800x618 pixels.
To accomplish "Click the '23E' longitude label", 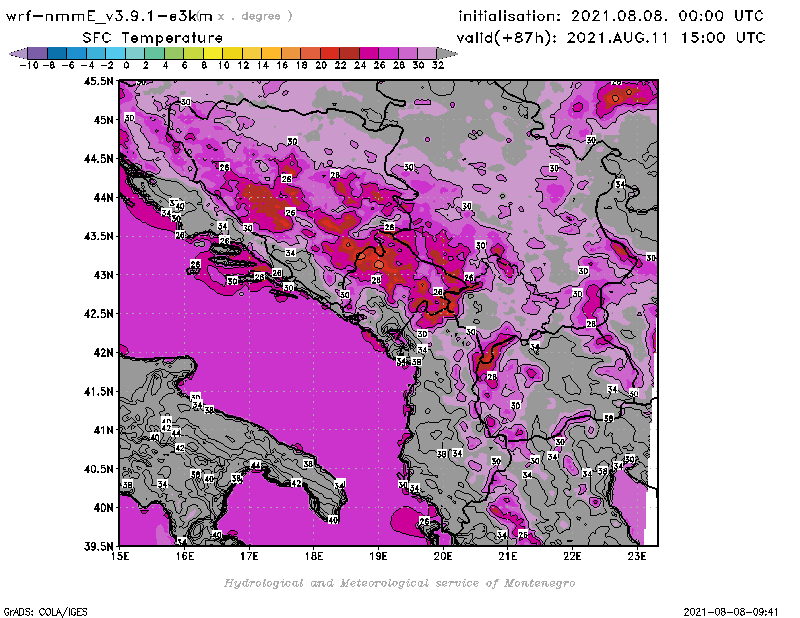I will [x=637, y=556].
